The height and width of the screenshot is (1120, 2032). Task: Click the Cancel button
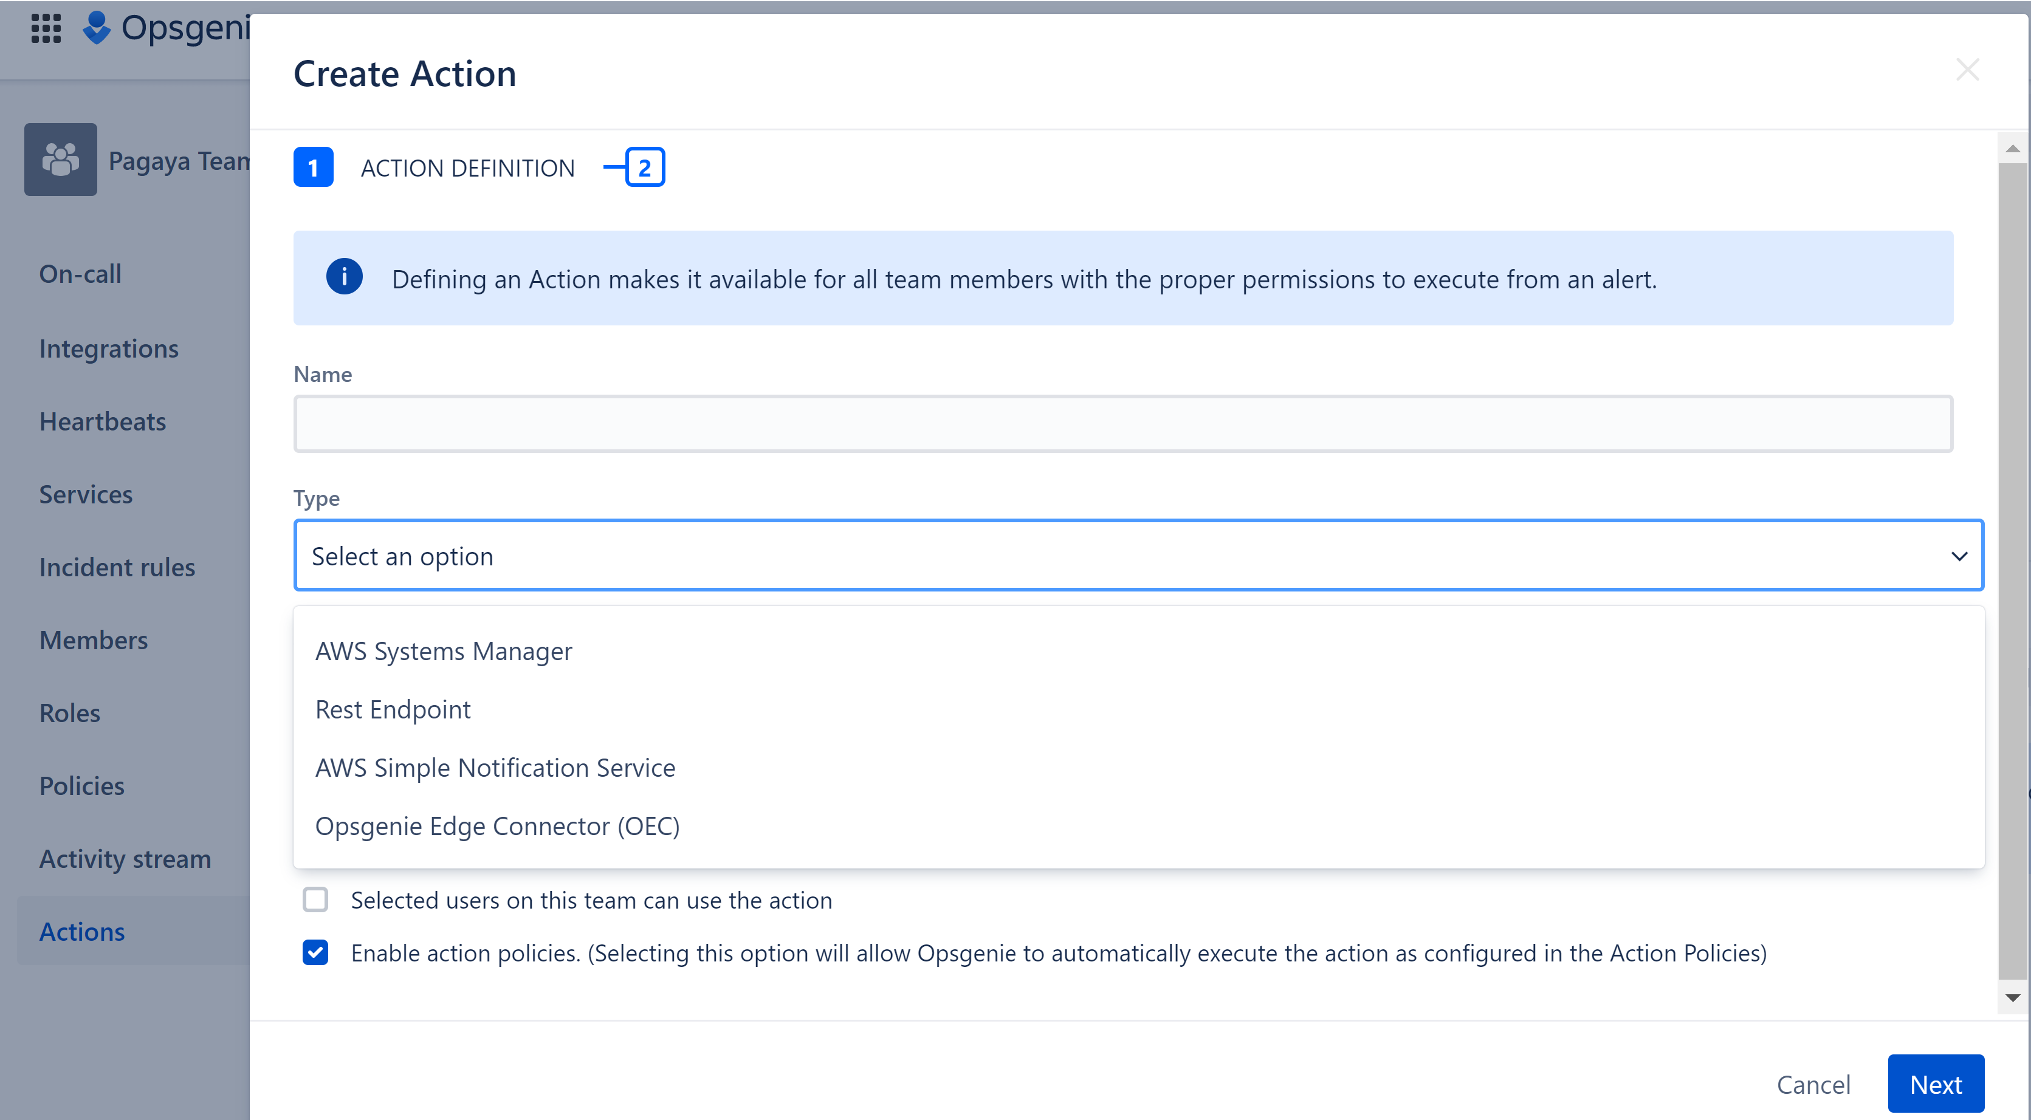pyautogui.click(x=1813, y=1084)
